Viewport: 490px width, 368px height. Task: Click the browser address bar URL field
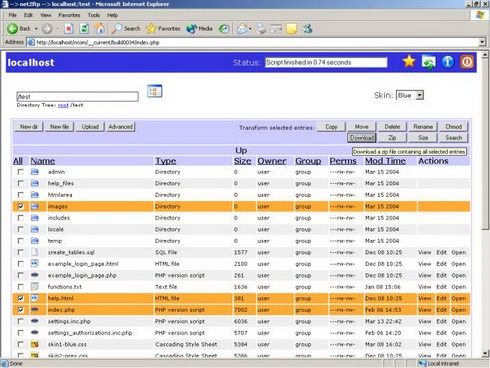253,42
